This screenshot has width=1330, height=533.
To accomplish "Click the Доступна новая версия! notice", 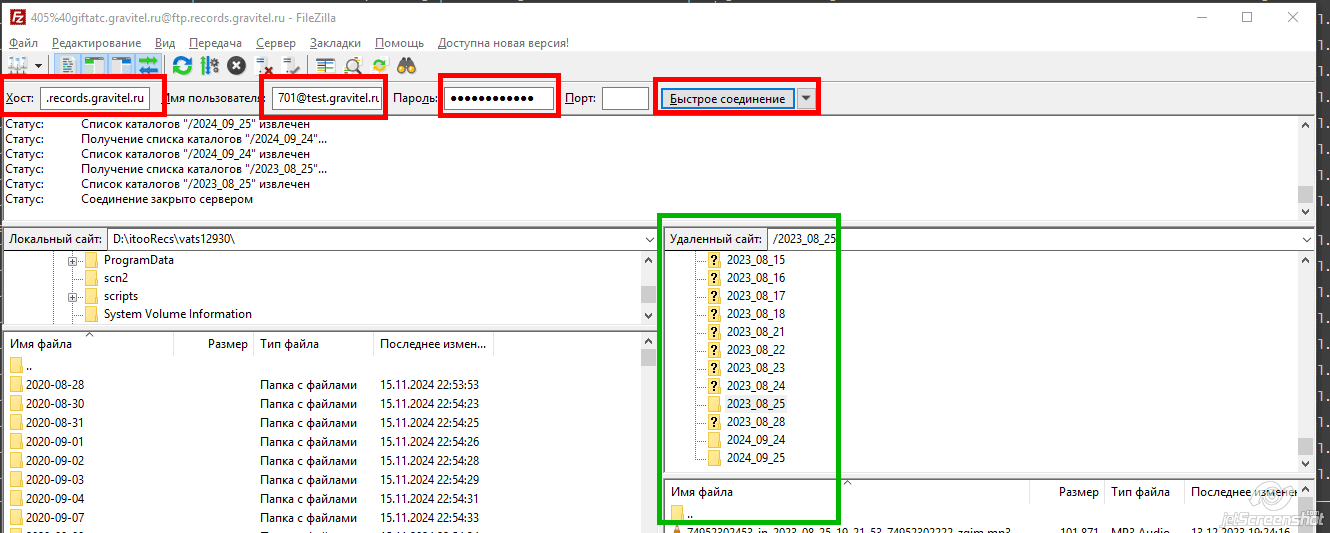I will point(503,43).
